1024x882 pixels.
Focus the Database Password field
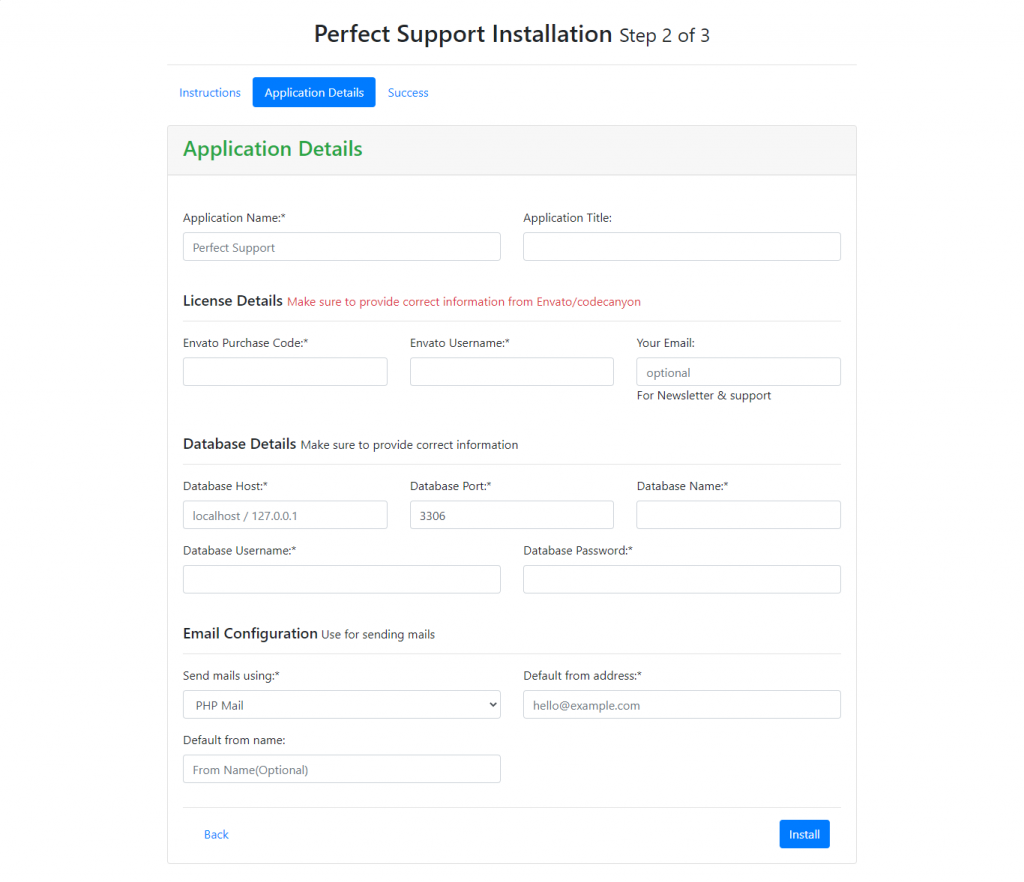pos(682,580)
